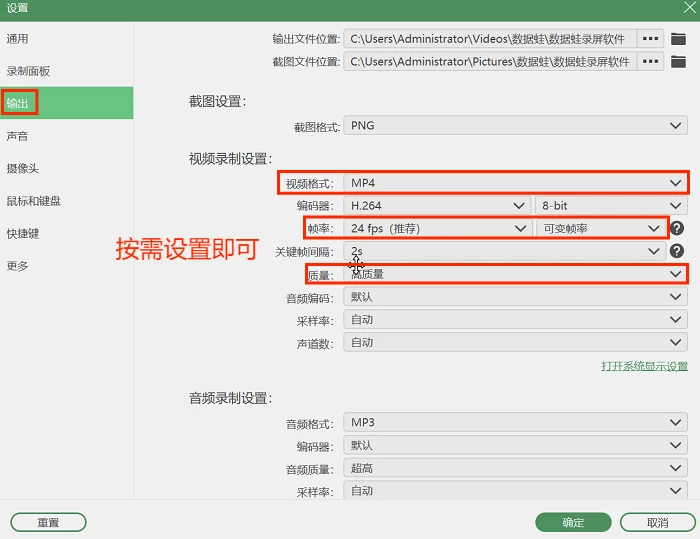Image resolution: width=700 pixels, height=539 pixels.
Task: Open the 通用 general settings tab
Action: pos(67,39)
